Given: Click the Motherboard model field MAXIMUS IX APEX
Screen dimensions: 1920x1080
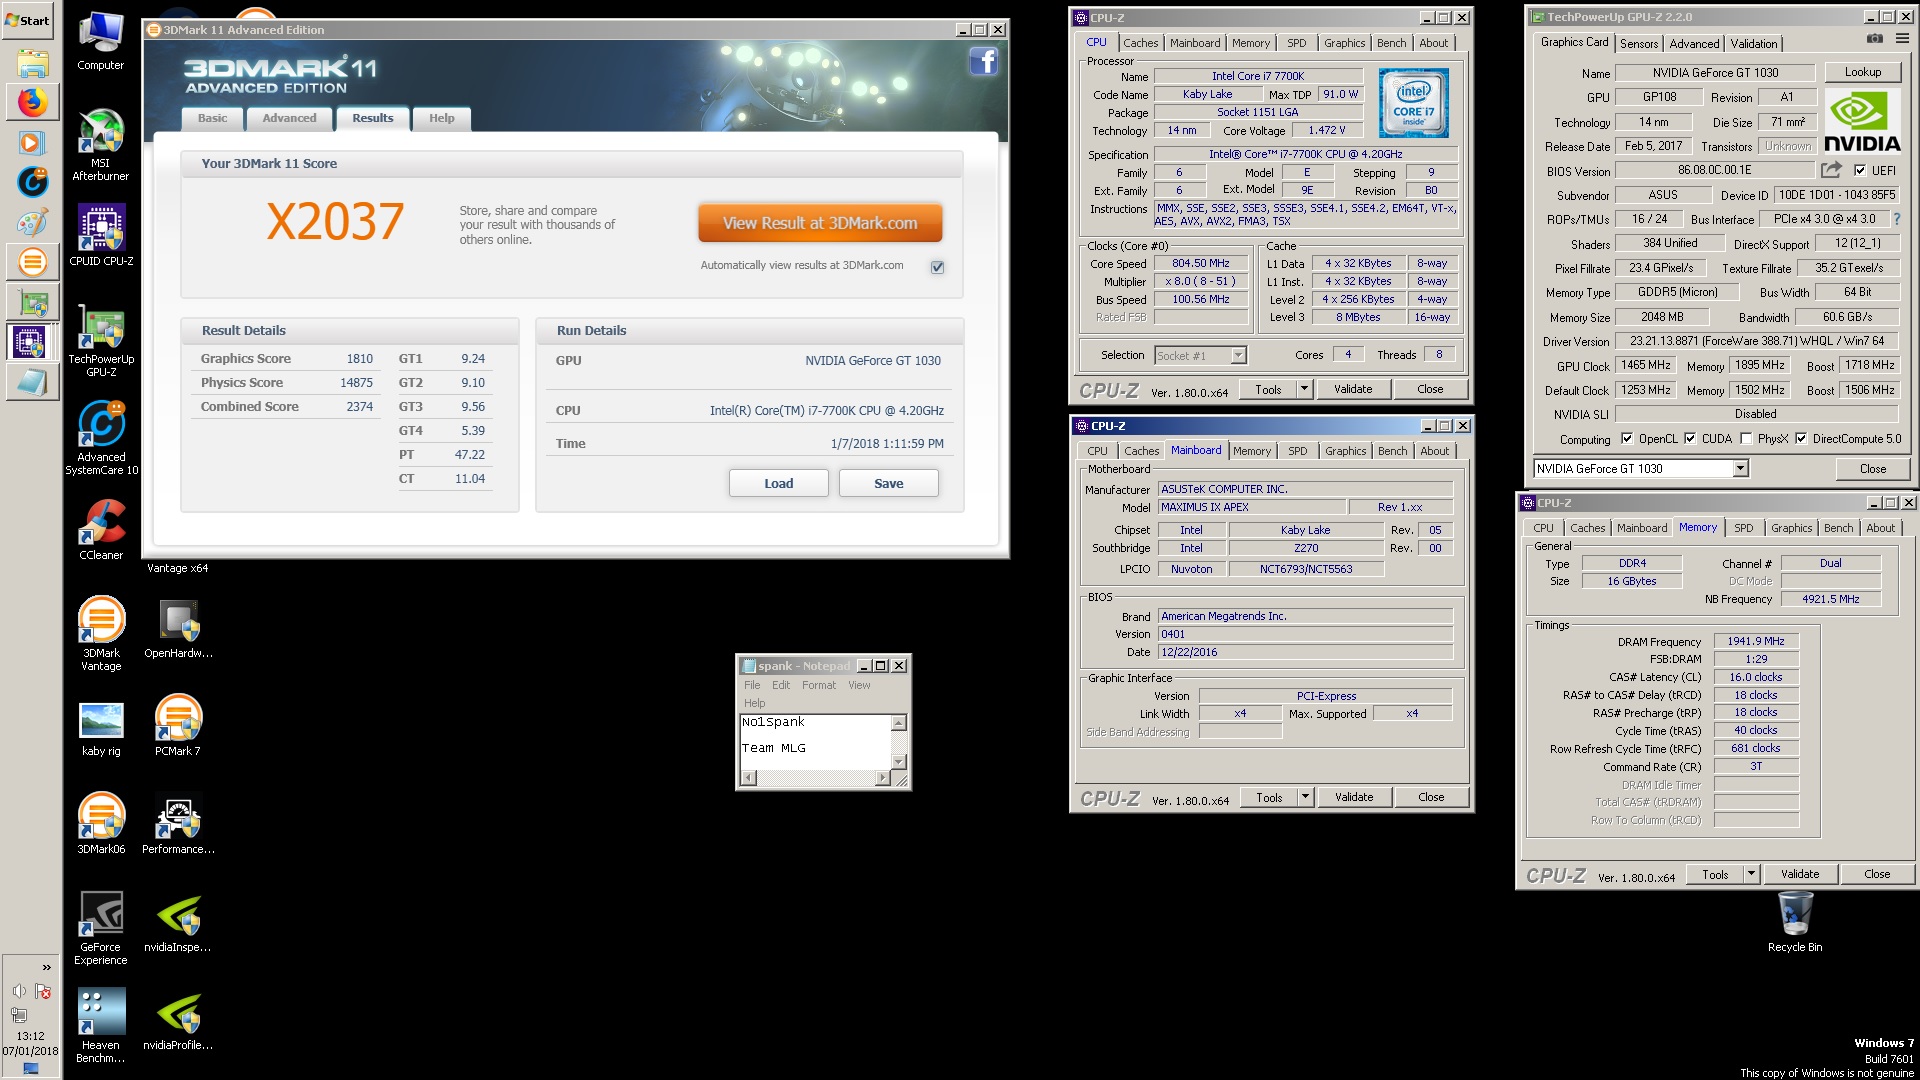Looking at the screenshot, I should click(x=1253, y=507).
